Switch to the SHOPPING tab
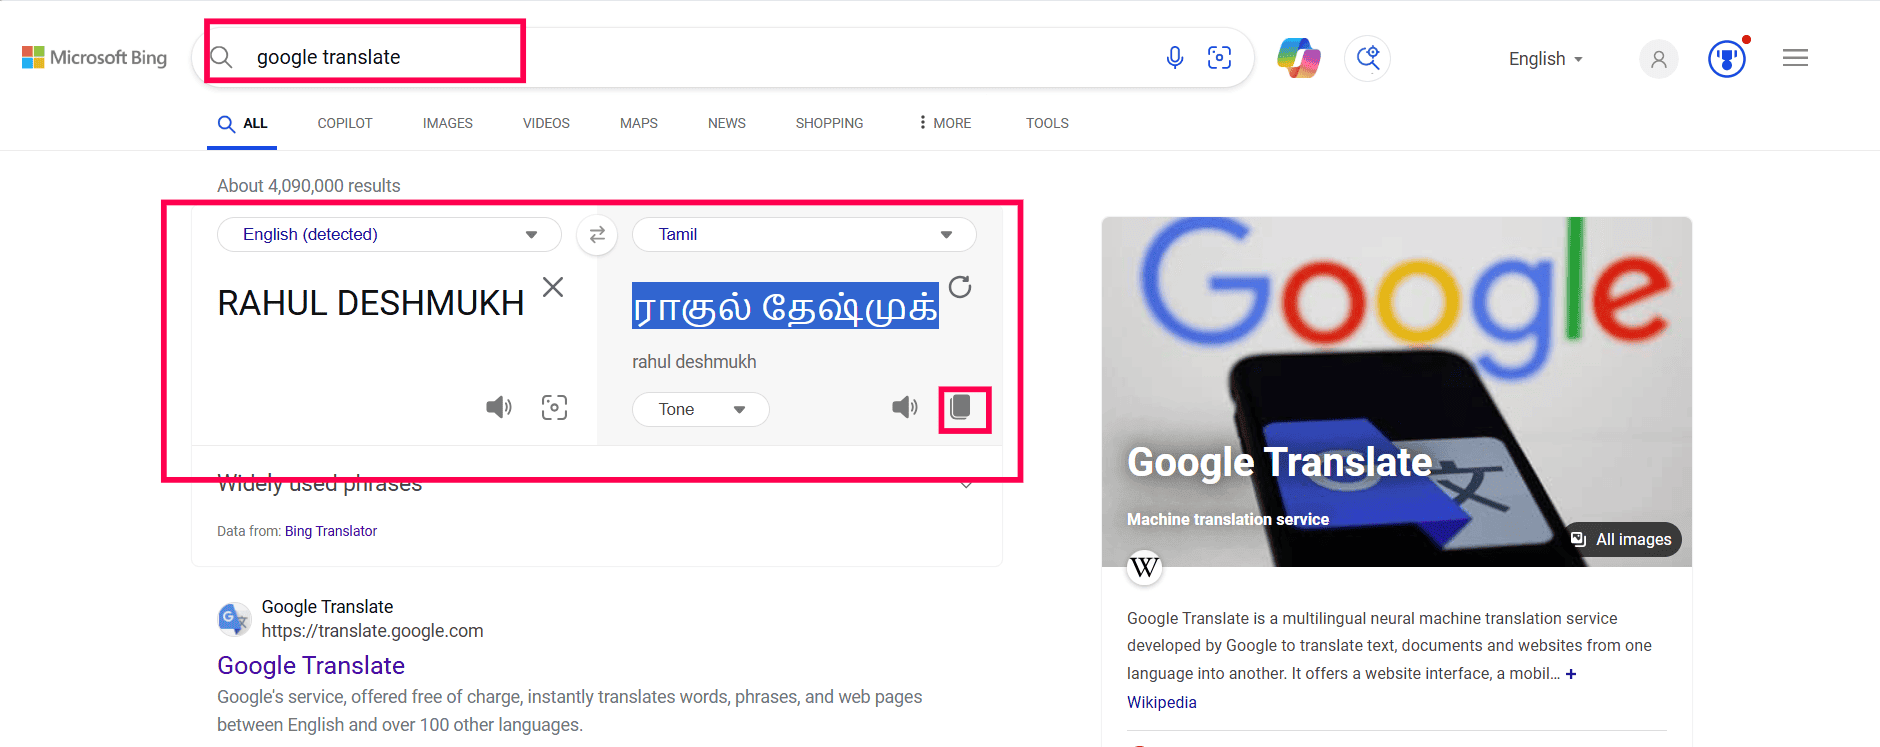 [829, 123]
